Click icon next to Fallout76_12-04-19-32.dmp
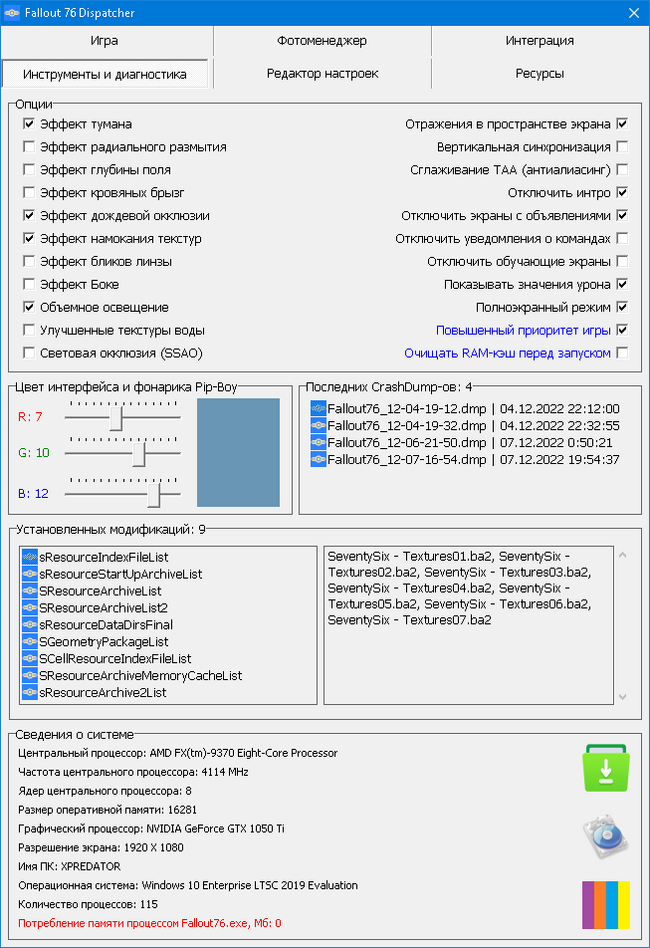The image size is (650, 948). pyautogui.click(x=318, y=425)
